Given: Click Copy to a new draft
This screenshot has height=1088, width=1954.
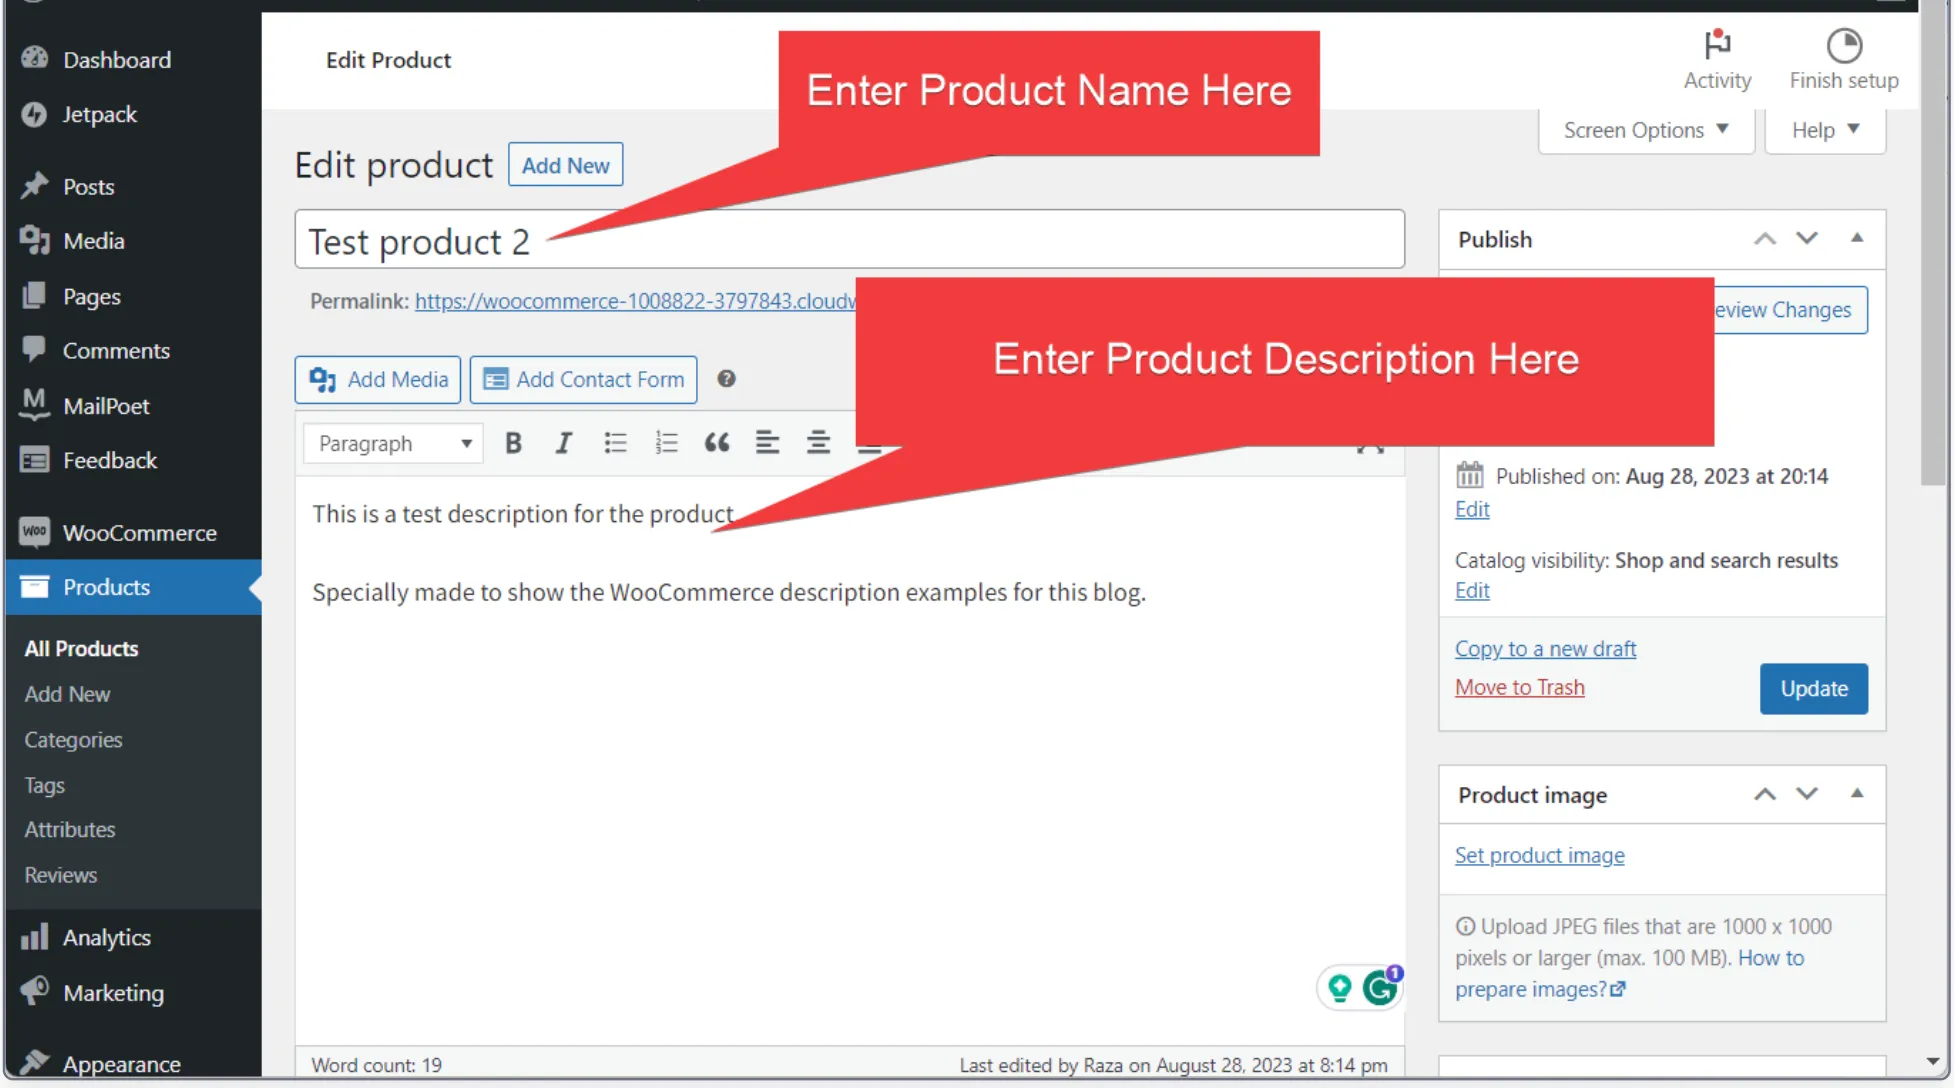Looking at the screenshot, I should [x=1545, y=649].
